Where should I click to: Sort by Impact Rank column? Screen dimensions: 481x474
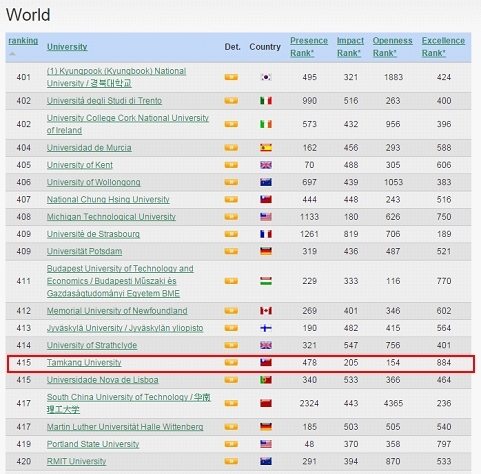(350, 47)
